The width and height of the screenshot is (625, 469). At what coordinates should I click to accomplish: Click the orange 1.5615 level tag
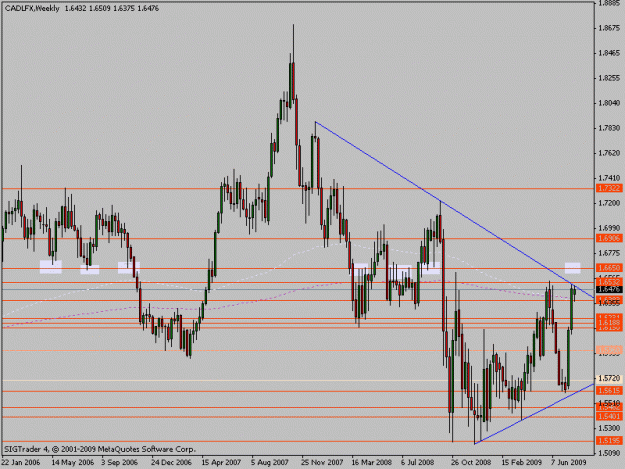pyautogui.click(x=609, y=391)
